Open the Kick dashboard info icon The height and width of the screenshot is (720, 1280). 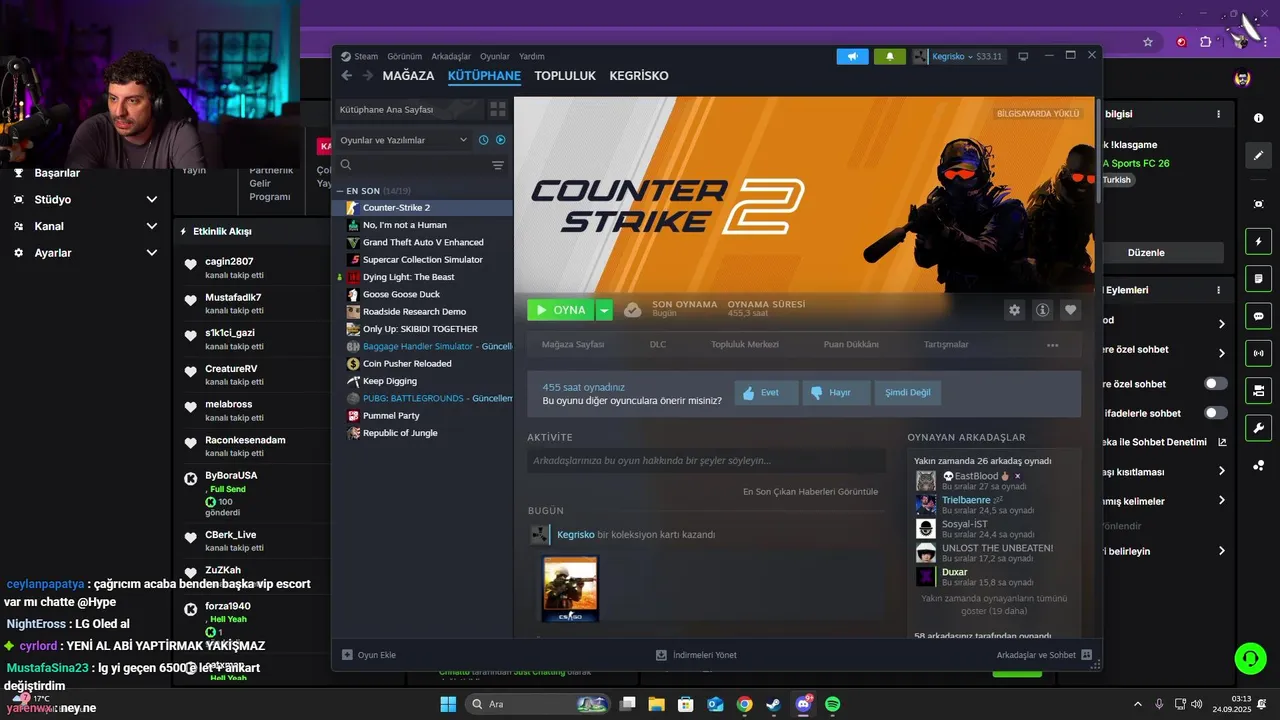click(1258, 118)
